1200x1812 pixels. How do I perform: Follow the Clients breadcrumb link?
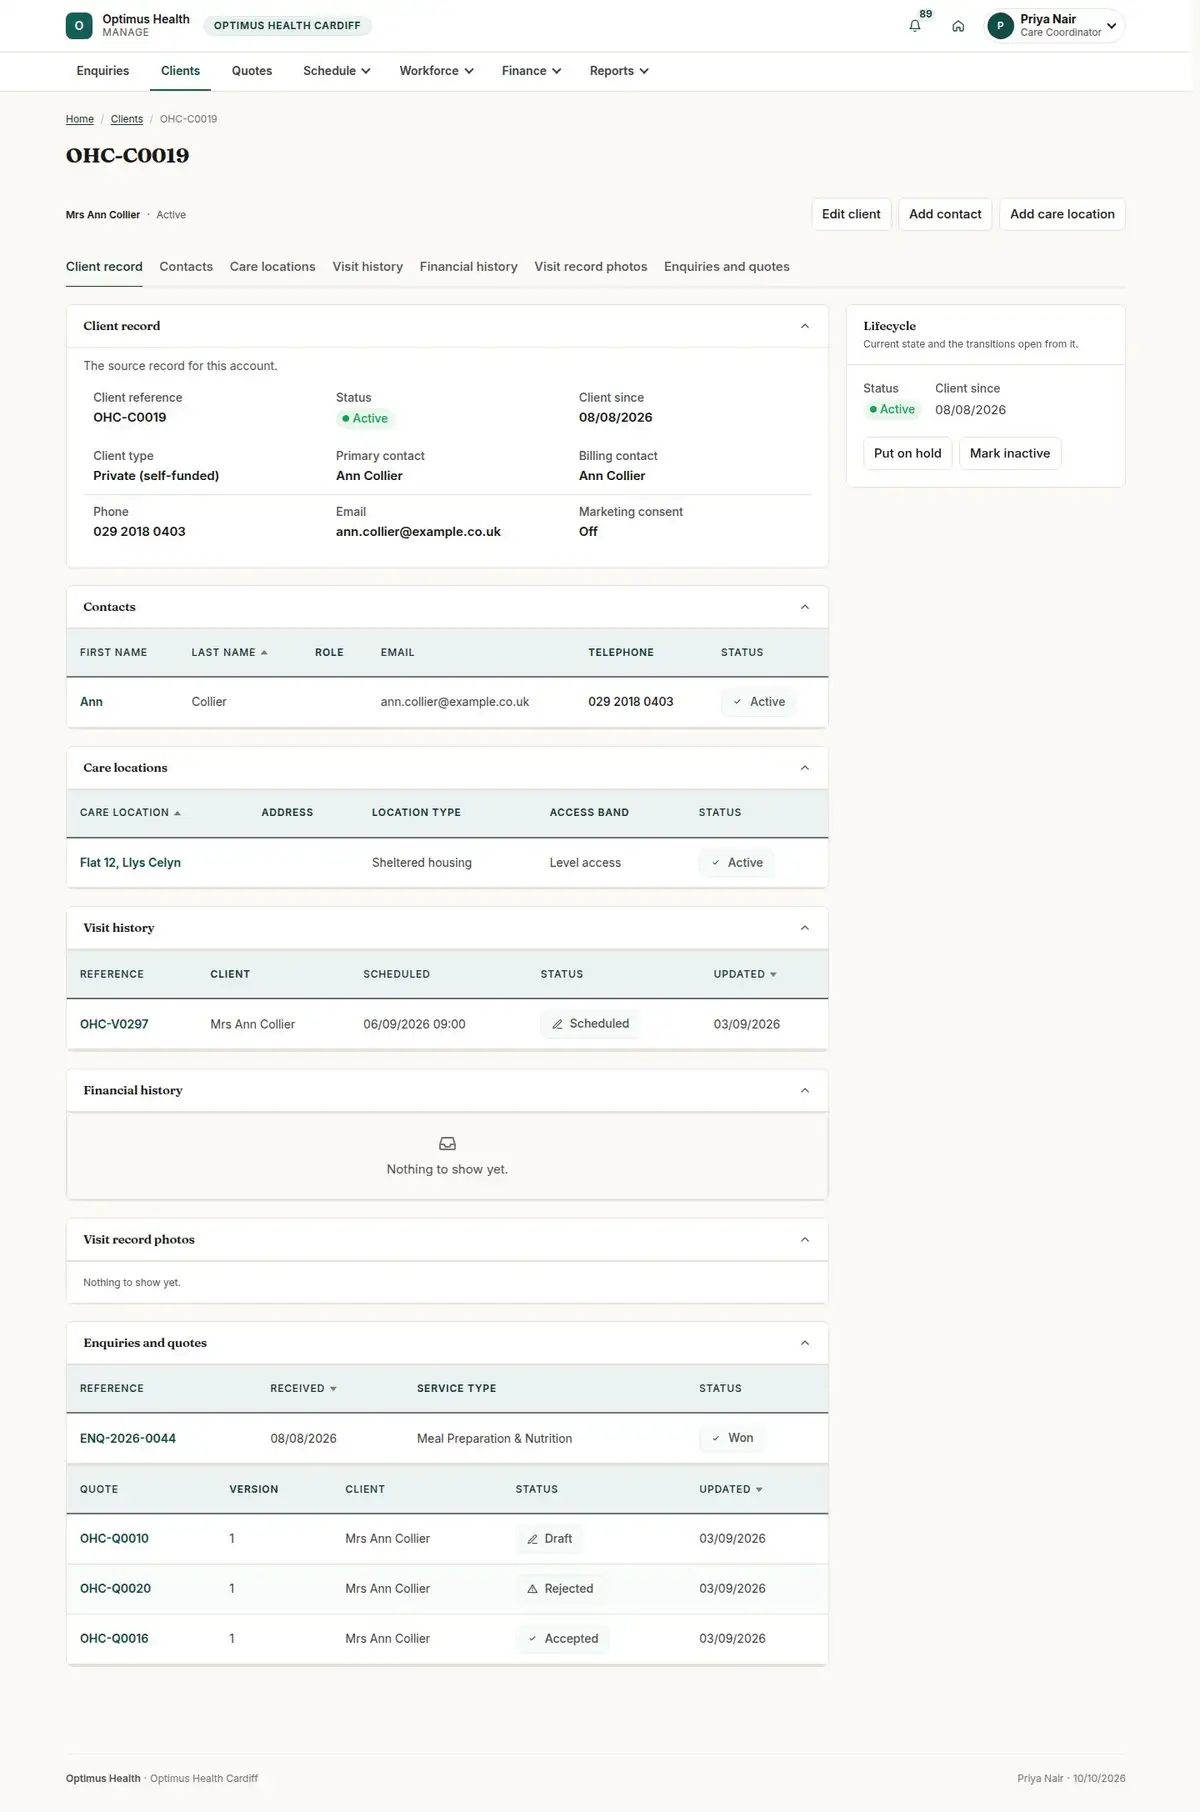(x=127, y=119)
